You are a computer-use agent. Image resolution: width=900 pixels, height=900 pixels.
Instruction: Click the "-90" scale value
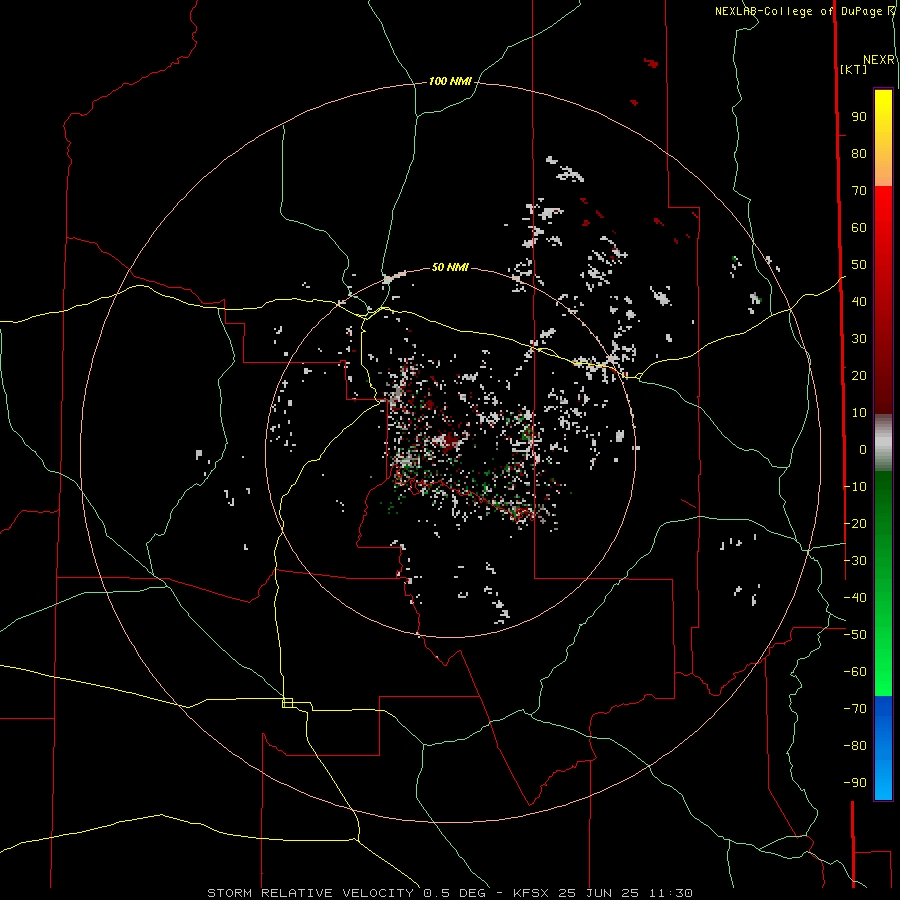855,783
